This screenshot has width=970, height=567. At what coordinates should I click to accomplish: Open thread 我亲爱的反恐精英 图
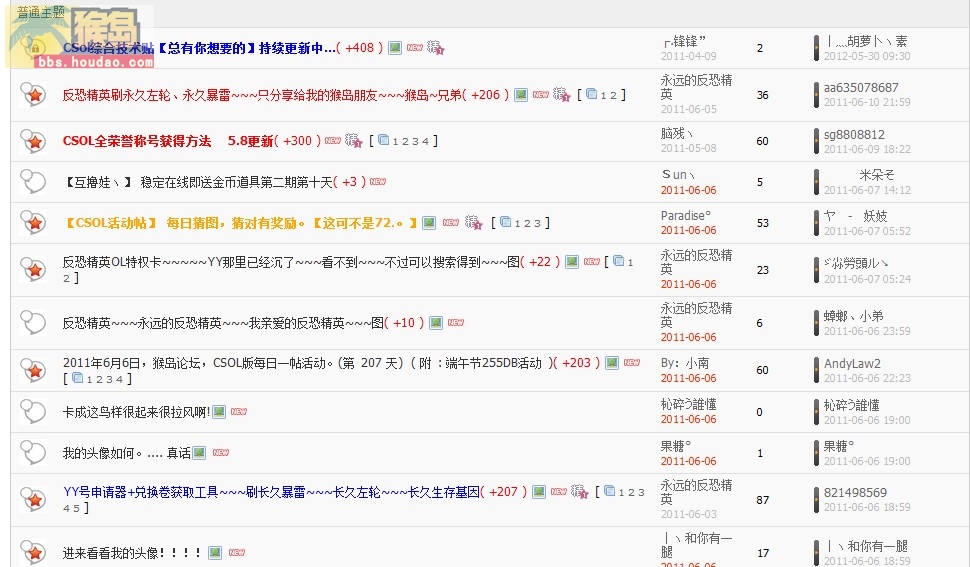(x=223, y=323)
